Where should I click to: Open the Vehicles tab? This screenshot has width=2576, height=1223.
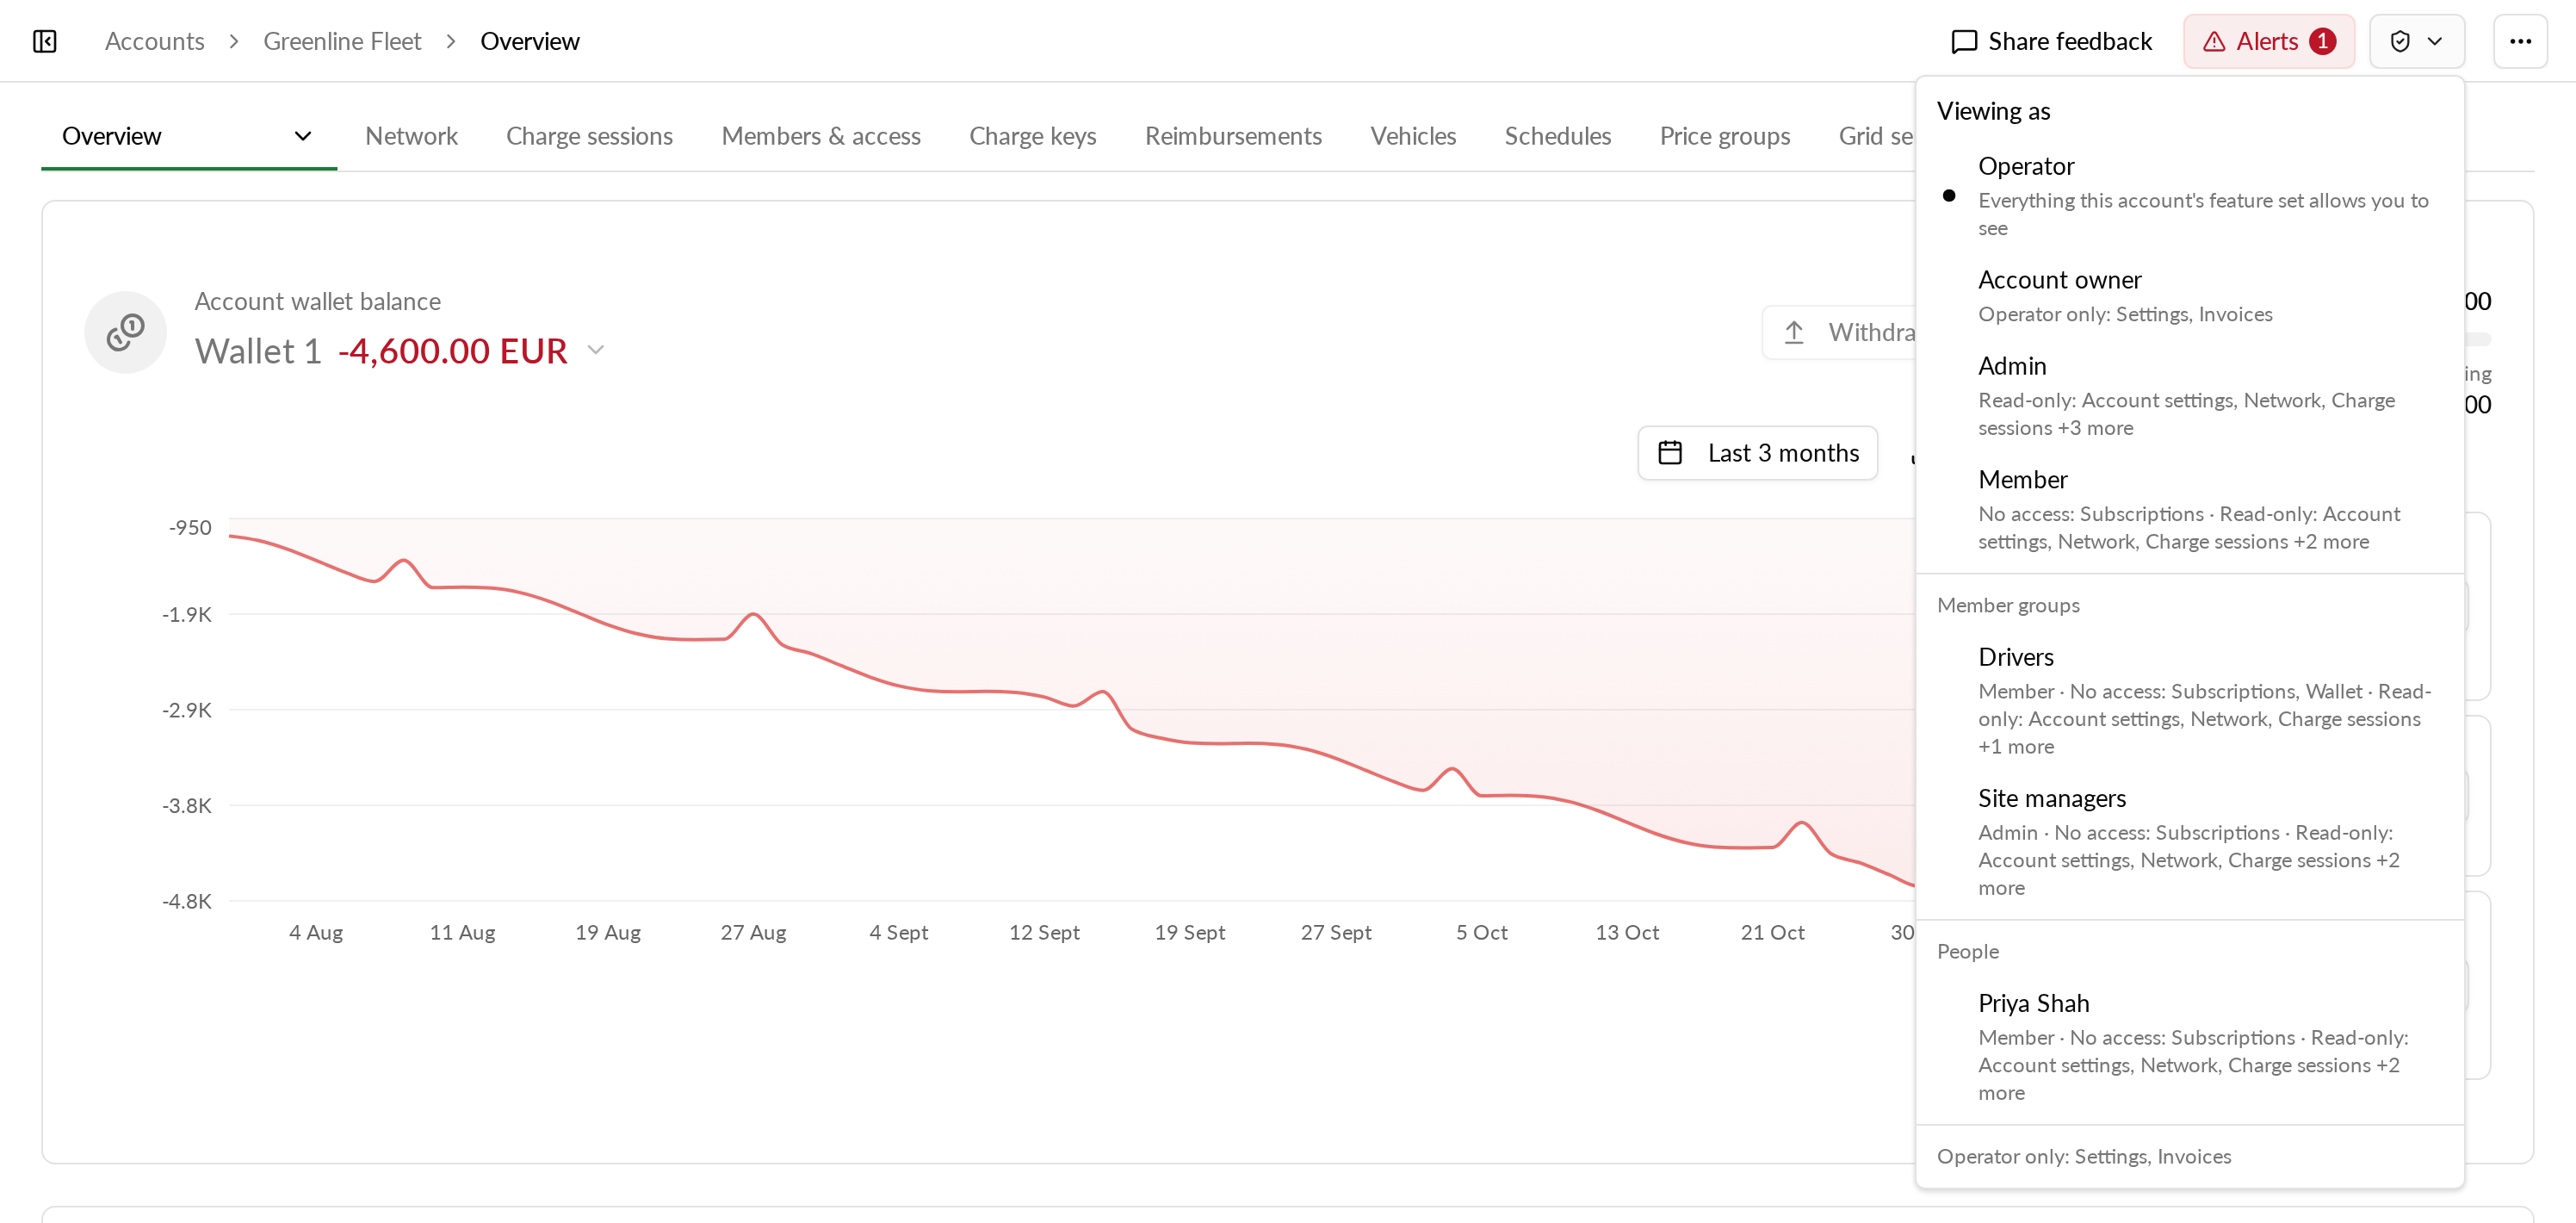click(1412, 136)
